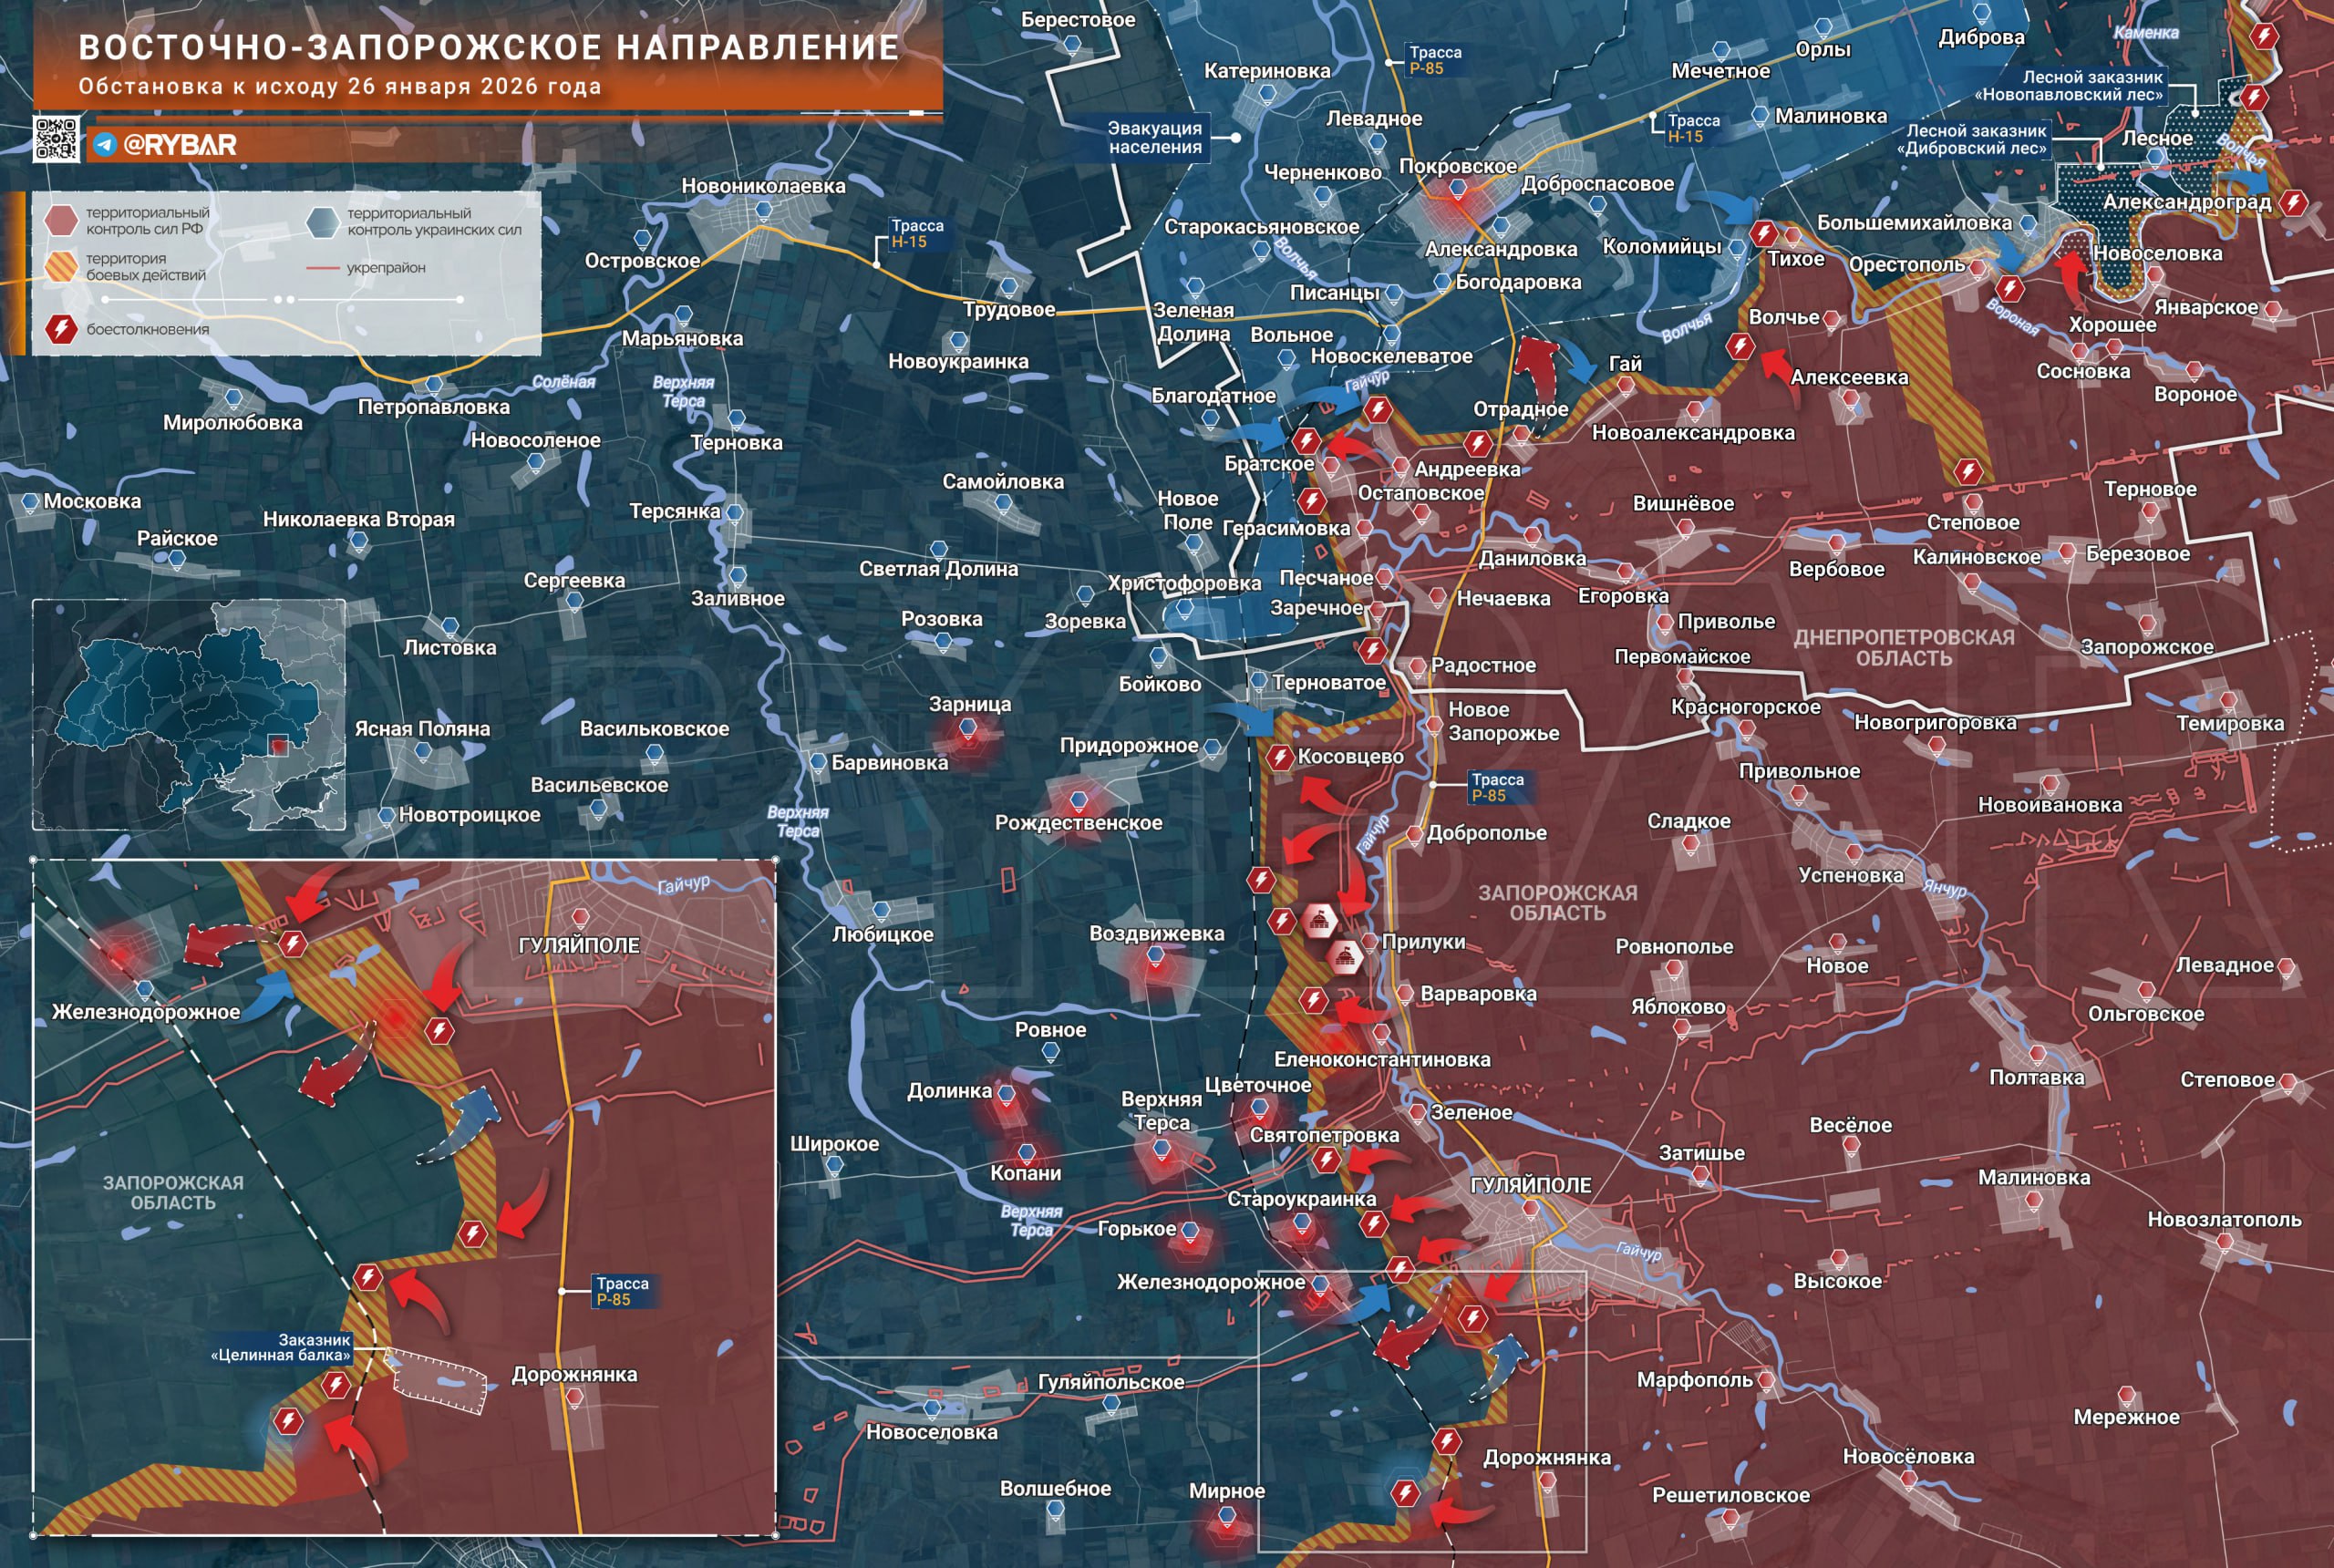The image size is (2334, 1568).
Task: Click the ГУЛЯЙПОЛЕ city label on main map
Action: coord(1530,1184)
